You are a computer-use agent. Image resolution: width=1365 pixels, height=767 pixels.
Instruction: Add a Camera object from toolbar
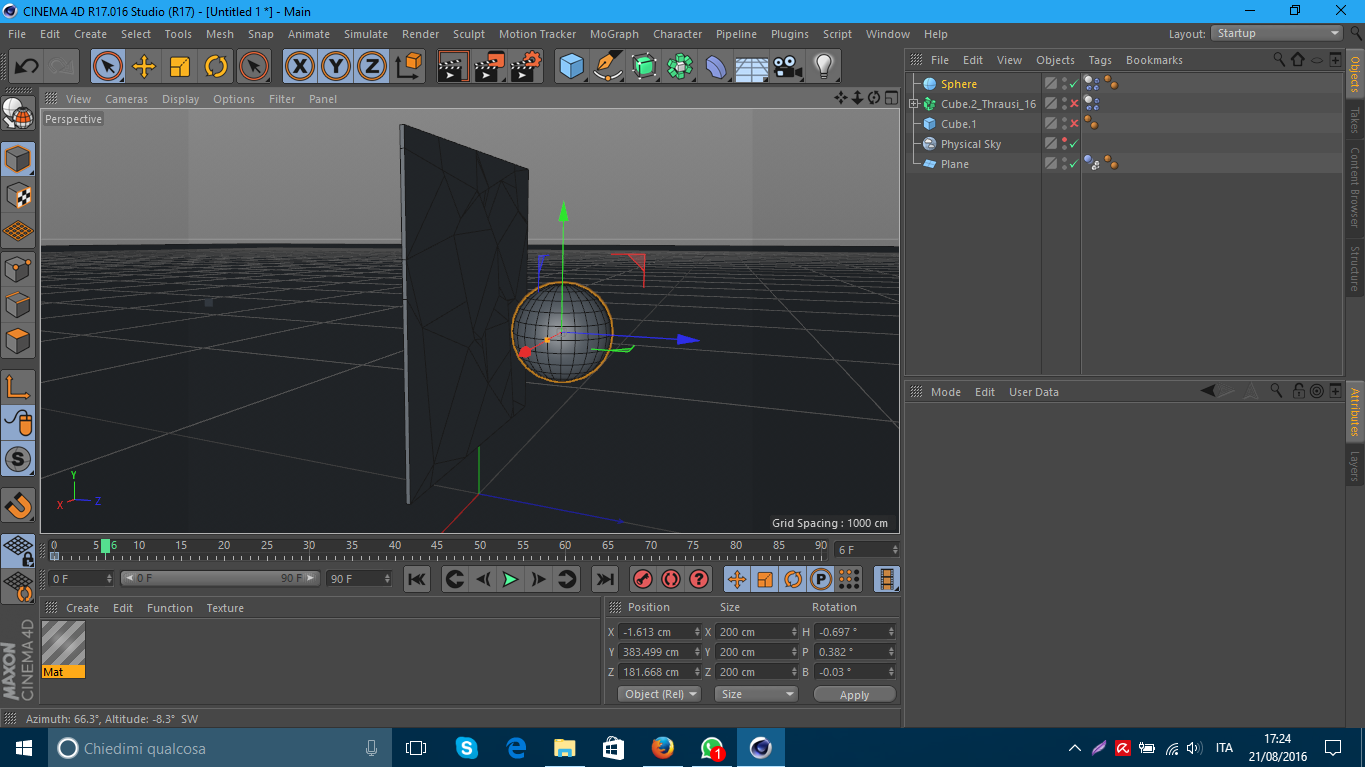pos(788,67)
